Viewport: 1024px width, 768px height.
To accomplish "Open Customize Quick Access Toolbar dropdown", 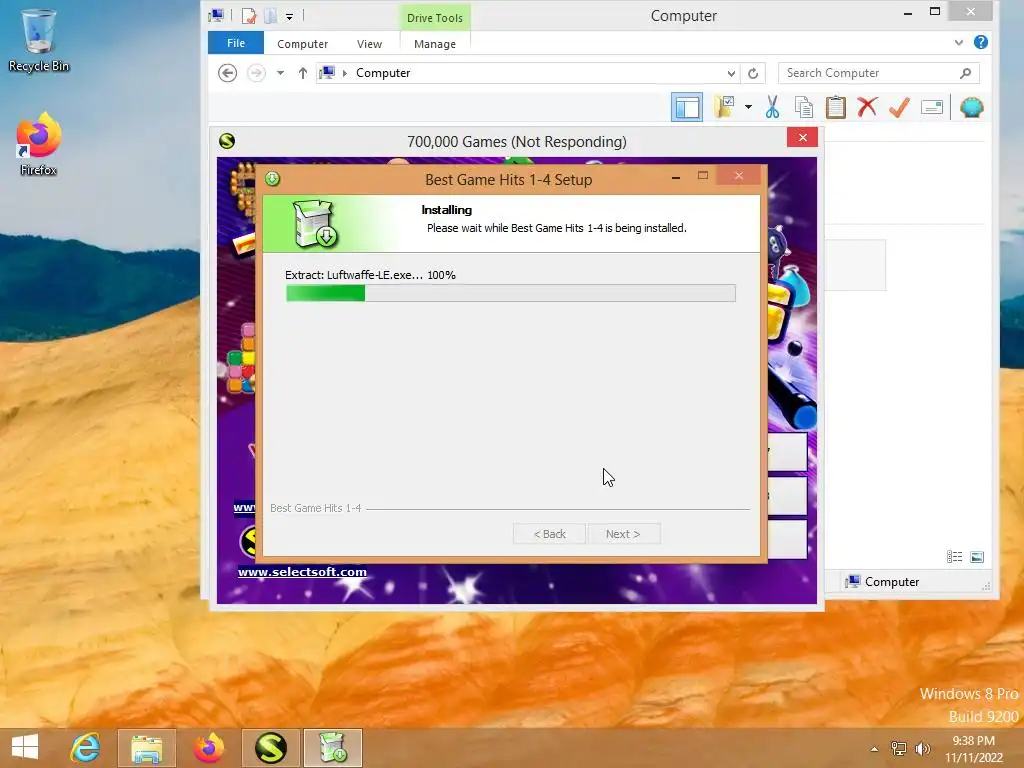I will click(x=289, y=16).
